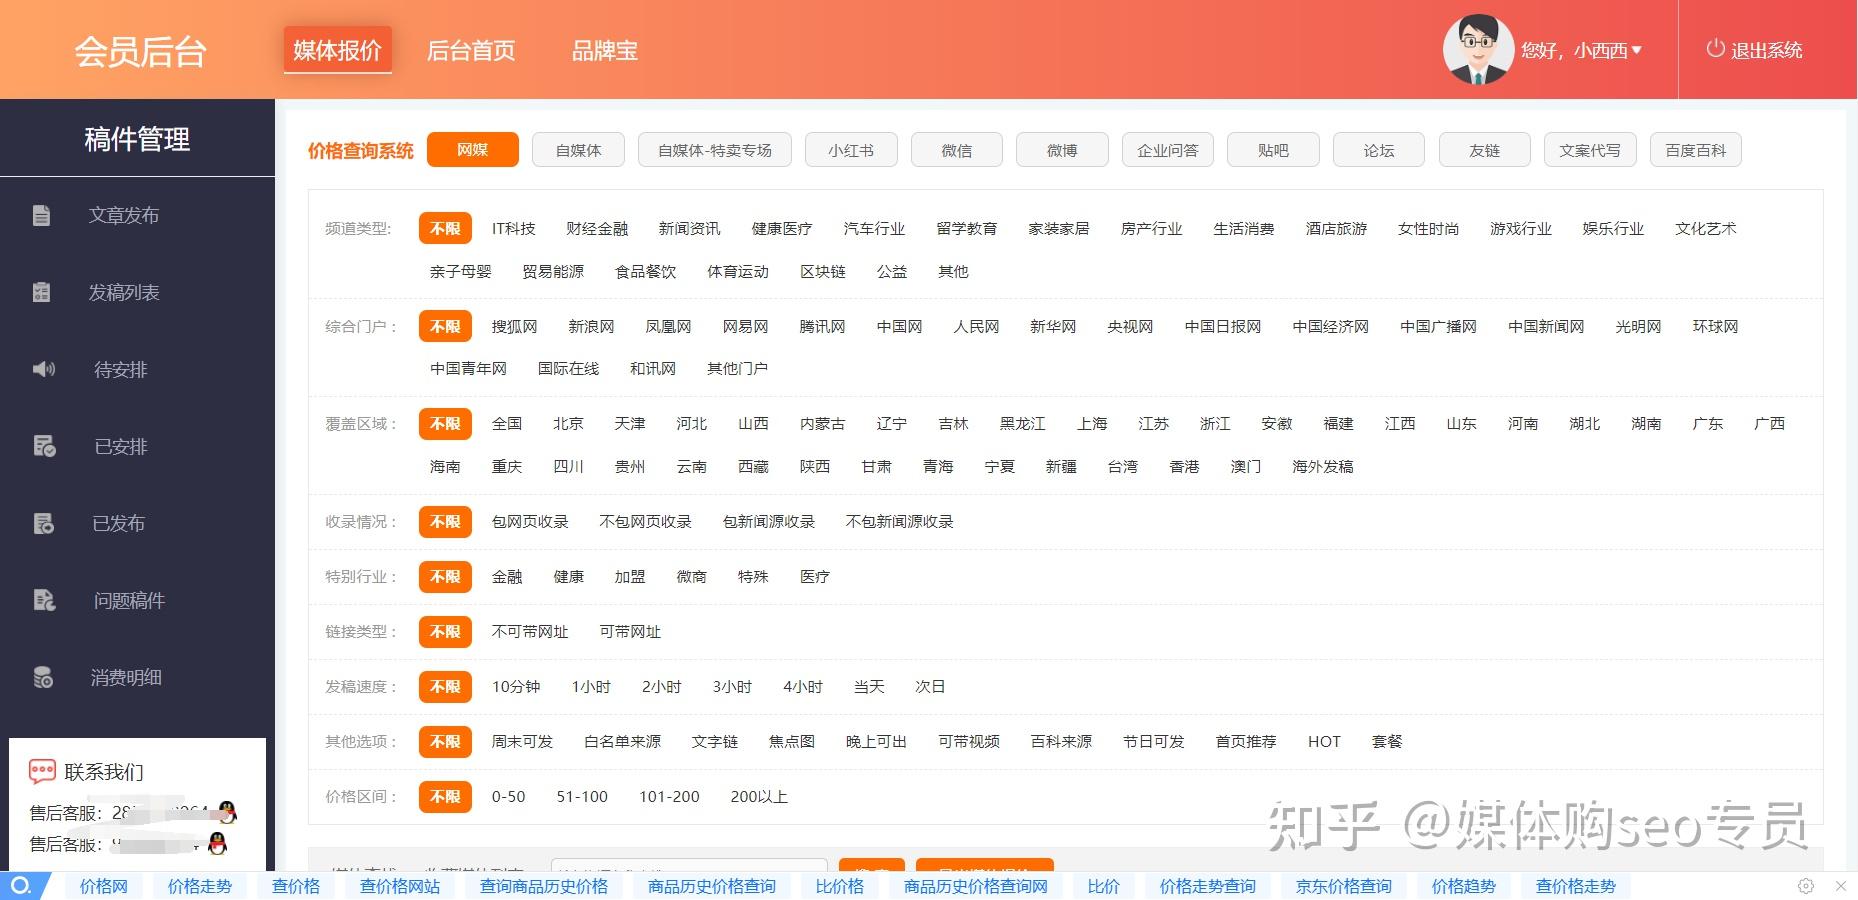Expand the 小西西 user dropdown

(x=1636, y=50)
